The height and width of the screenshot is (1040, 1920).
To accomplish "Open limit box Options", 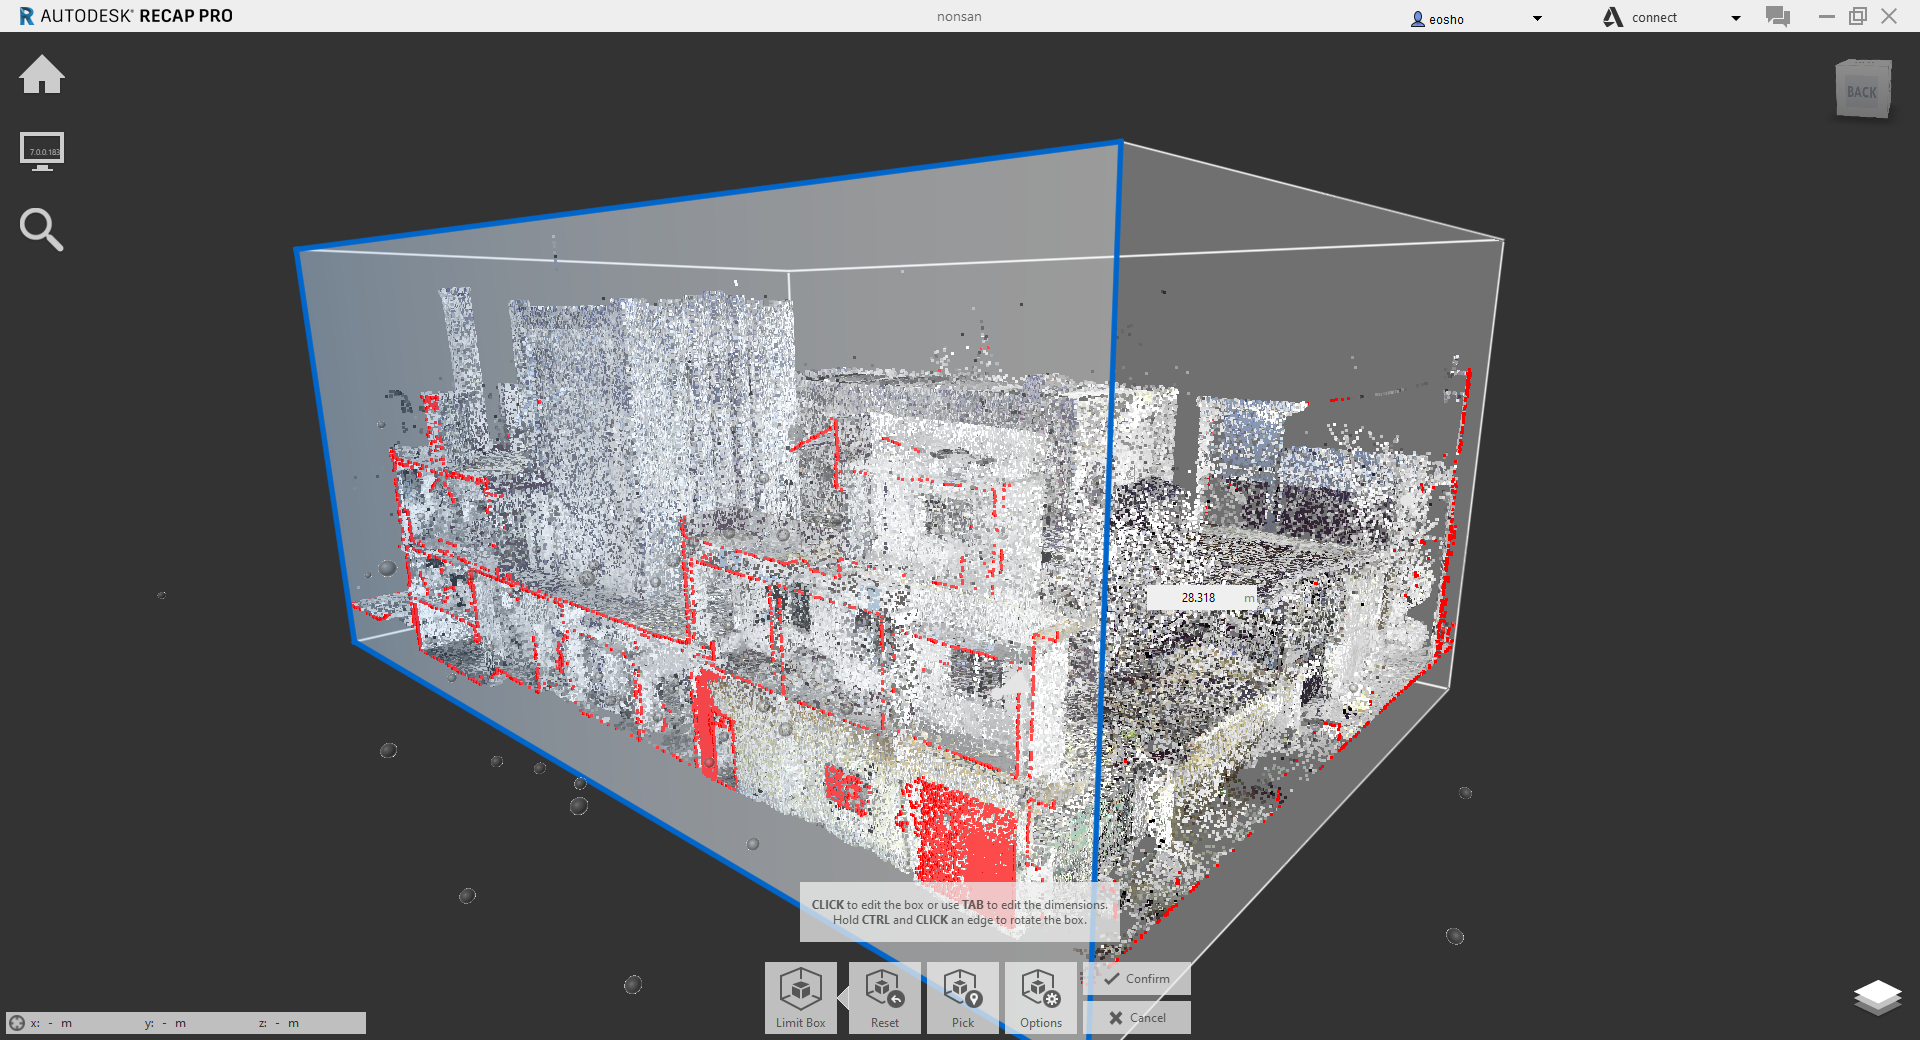I will [x=1040, y=997].
